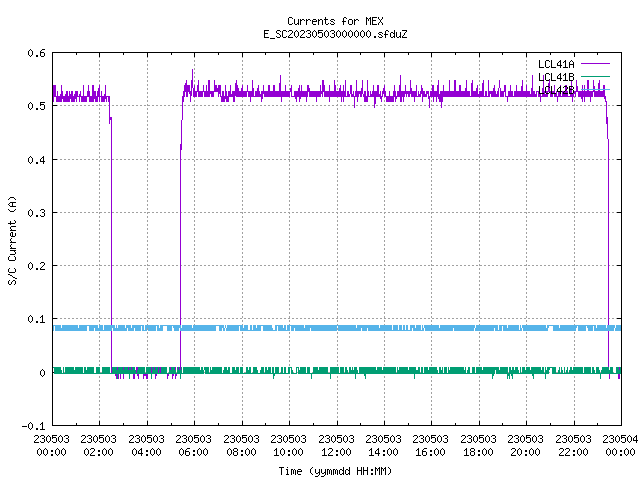The height and width of the screenshot is (480, 640).
Task: Click the y-axis tick value 0.2
Action: pos(36,266)
